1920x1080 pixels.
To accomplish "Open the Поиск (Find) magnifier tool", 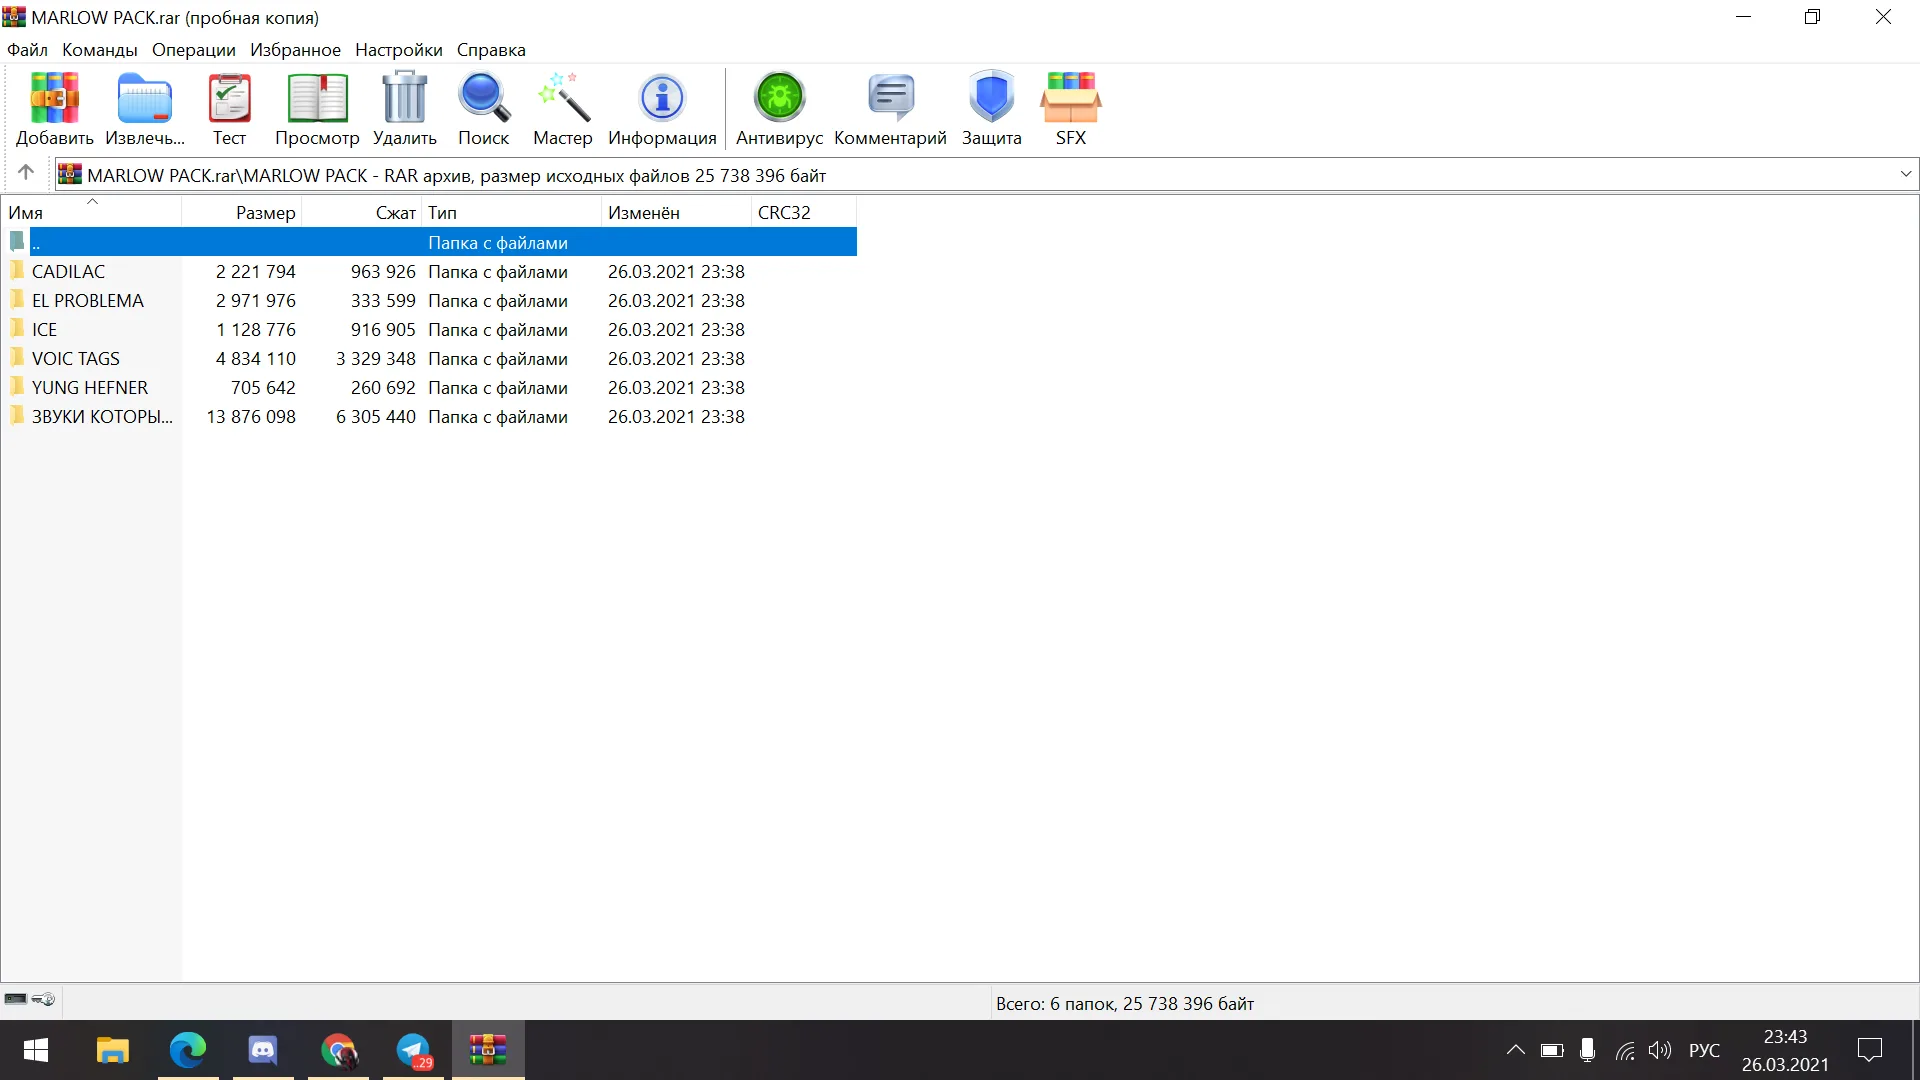I will (483, 108).
